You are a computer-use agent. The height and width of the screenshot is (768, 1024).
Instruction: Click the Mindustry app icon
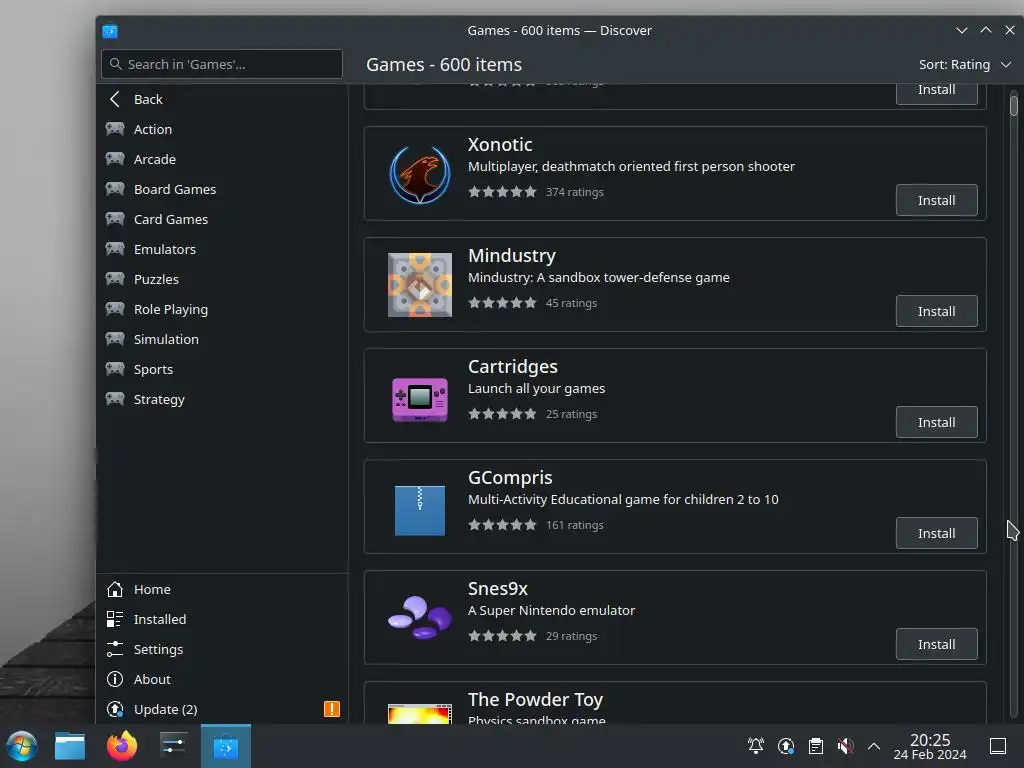[420, 285]
